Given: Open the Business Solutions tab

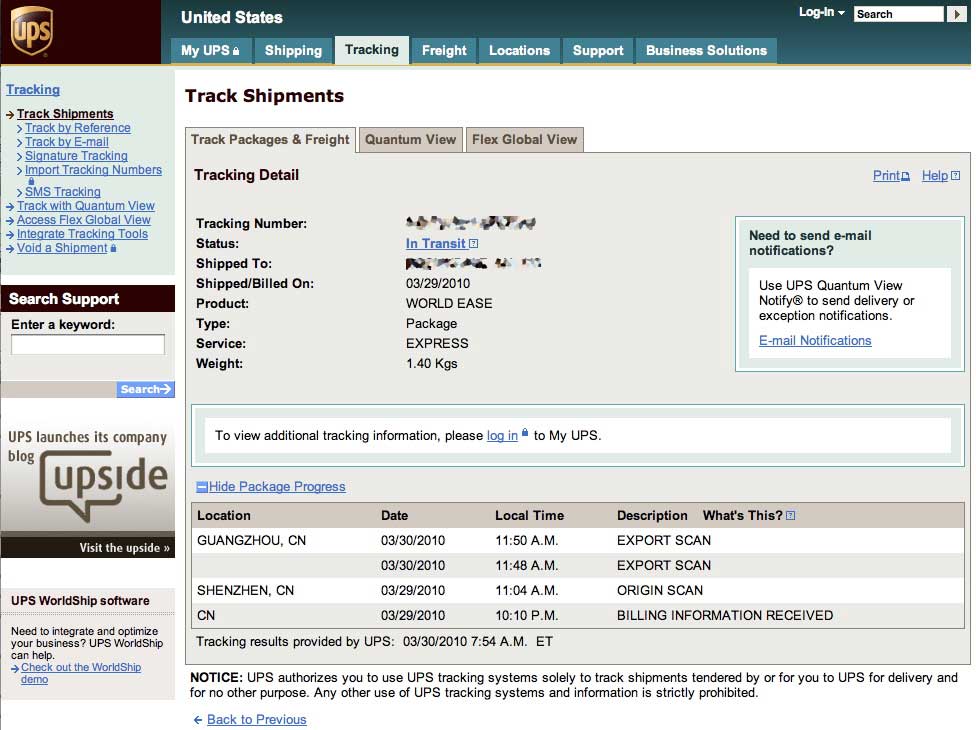Looking at the screenshot, I should (x=706, y=50).
